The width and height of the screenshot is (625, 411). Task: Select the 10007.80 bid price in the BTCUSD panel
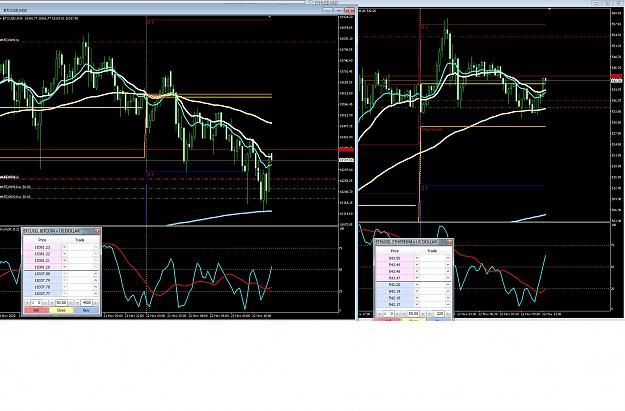[x=43, y=274]
